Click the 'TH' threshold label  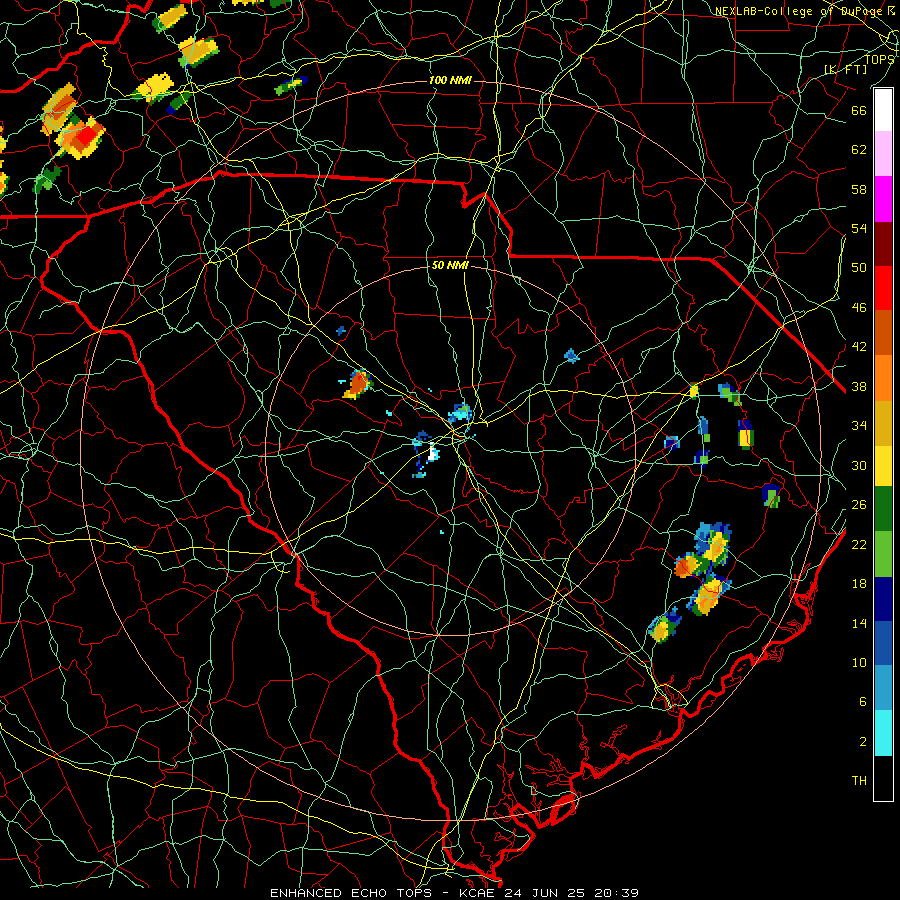pyautogui.click(x=859, y=781)
